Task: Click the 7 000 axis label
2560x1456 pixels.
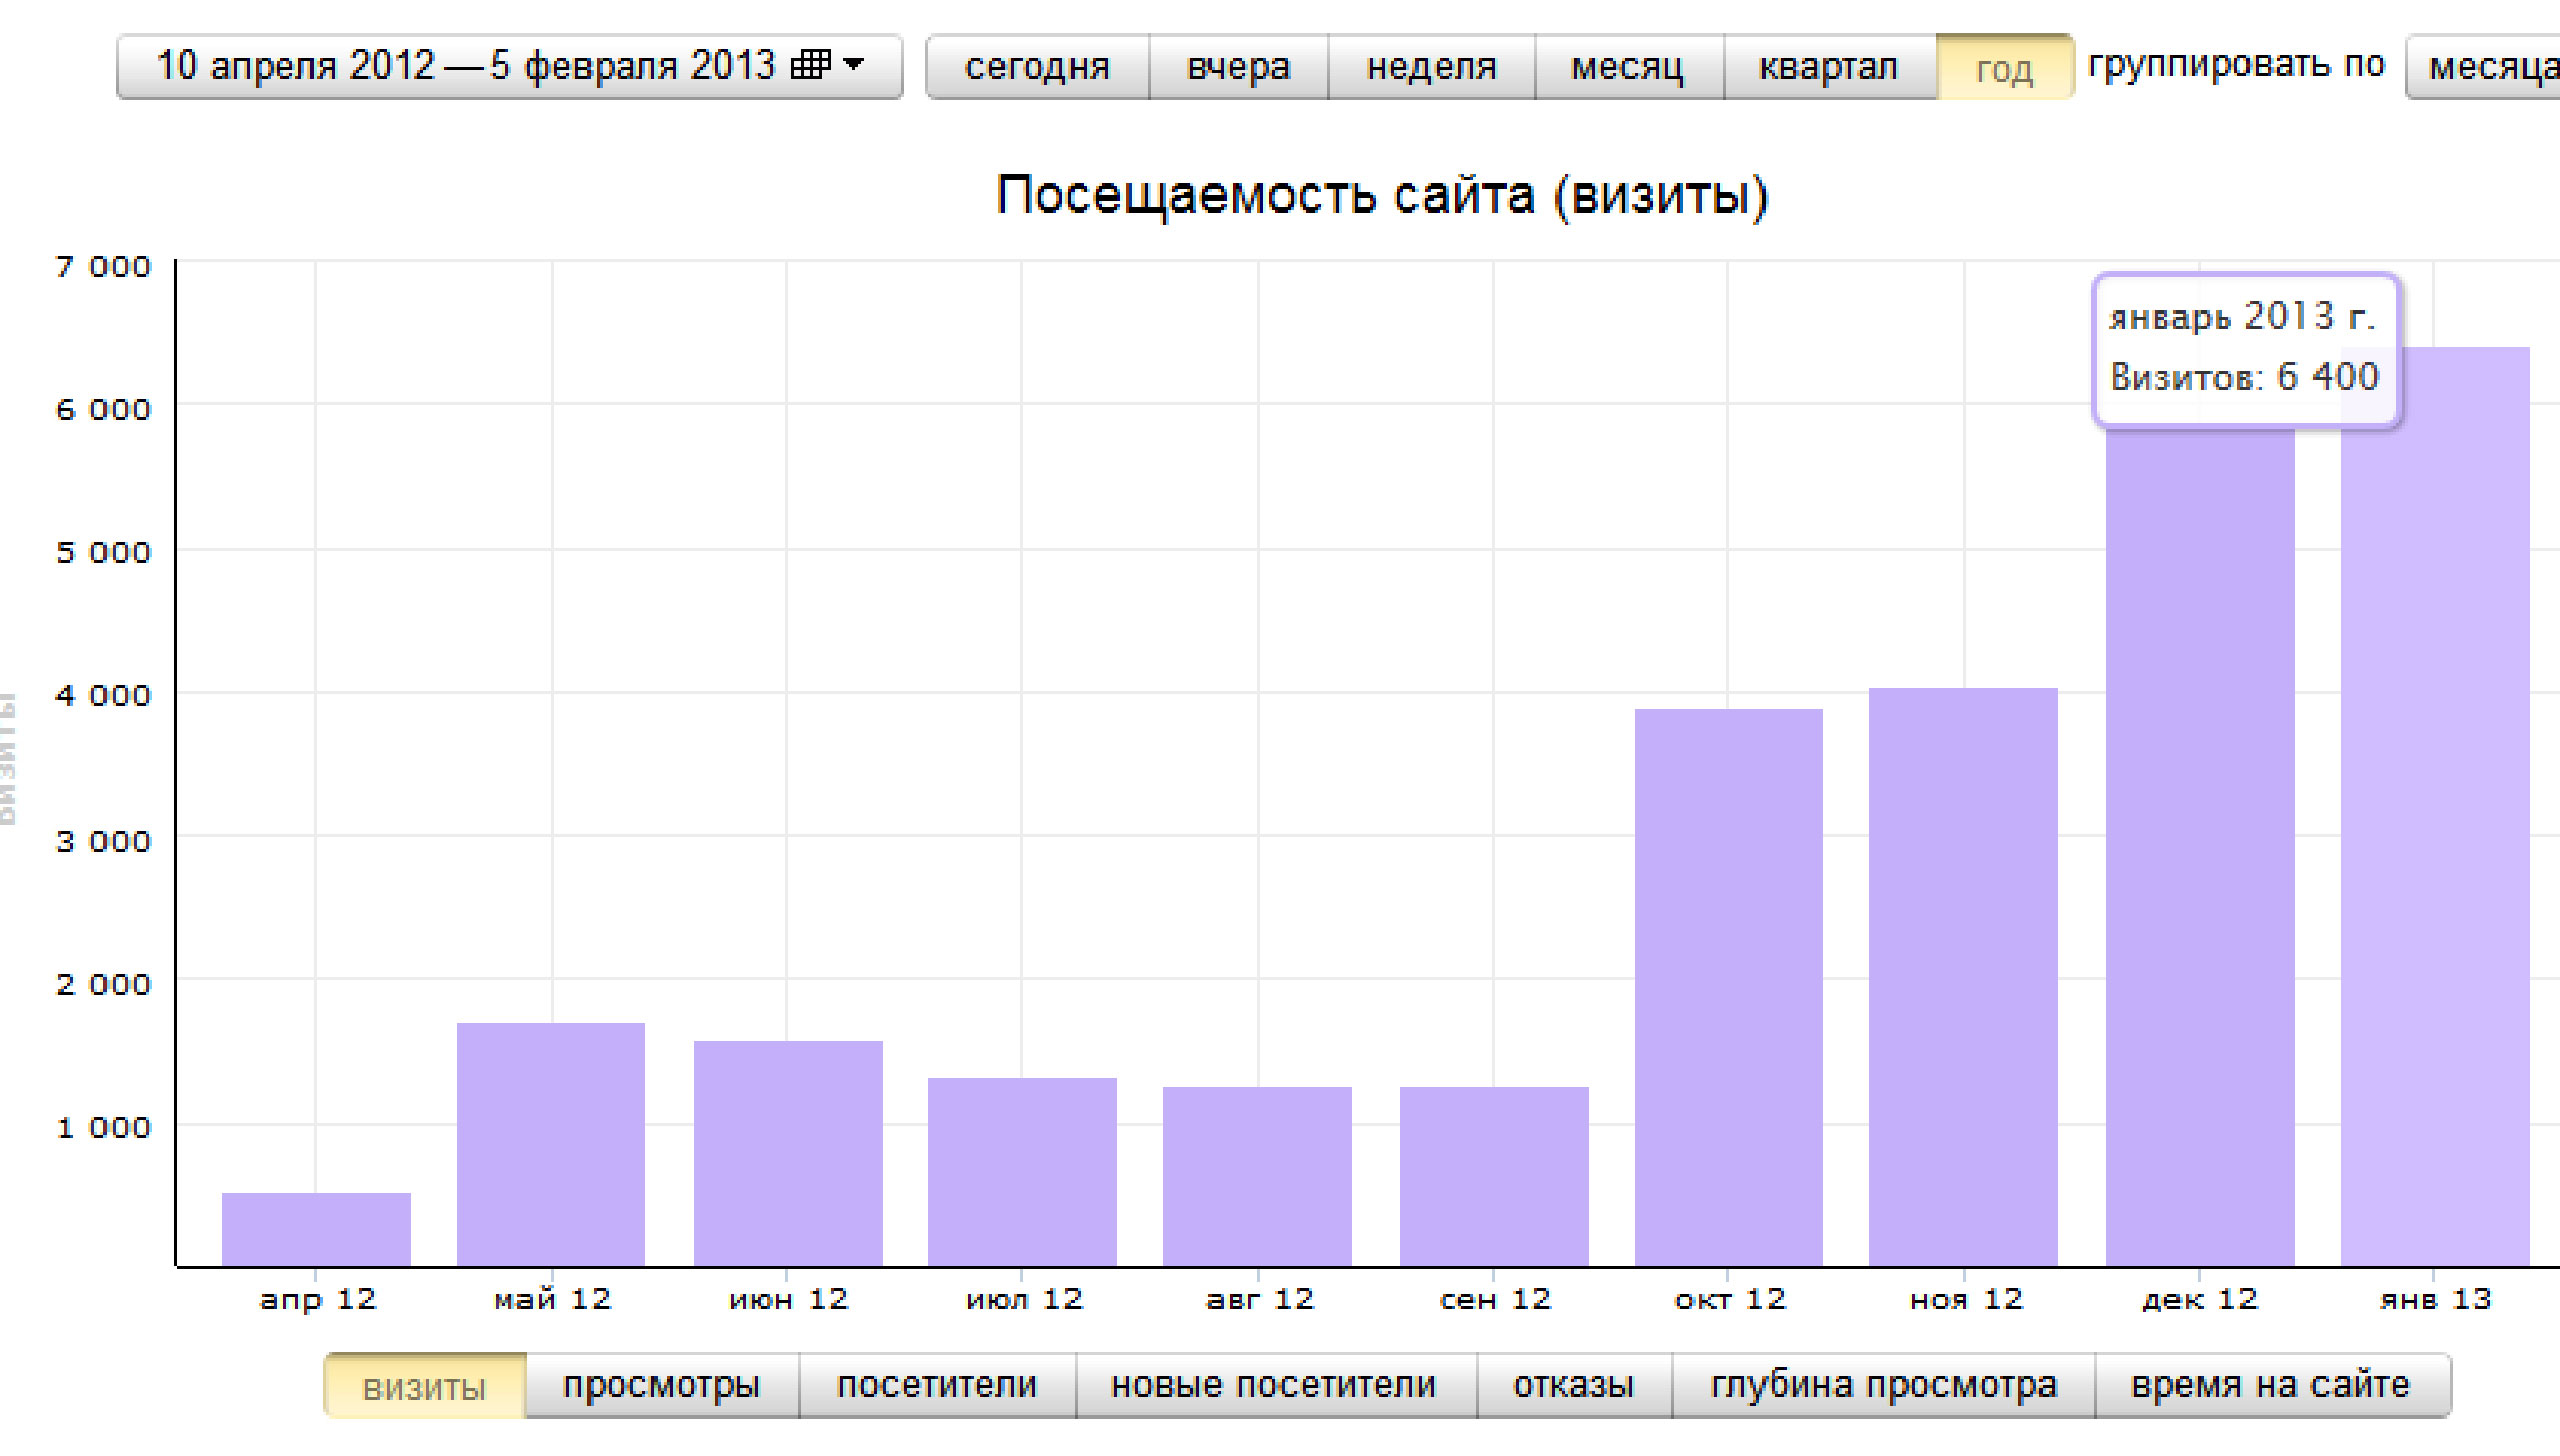Action: coord(103,267)
